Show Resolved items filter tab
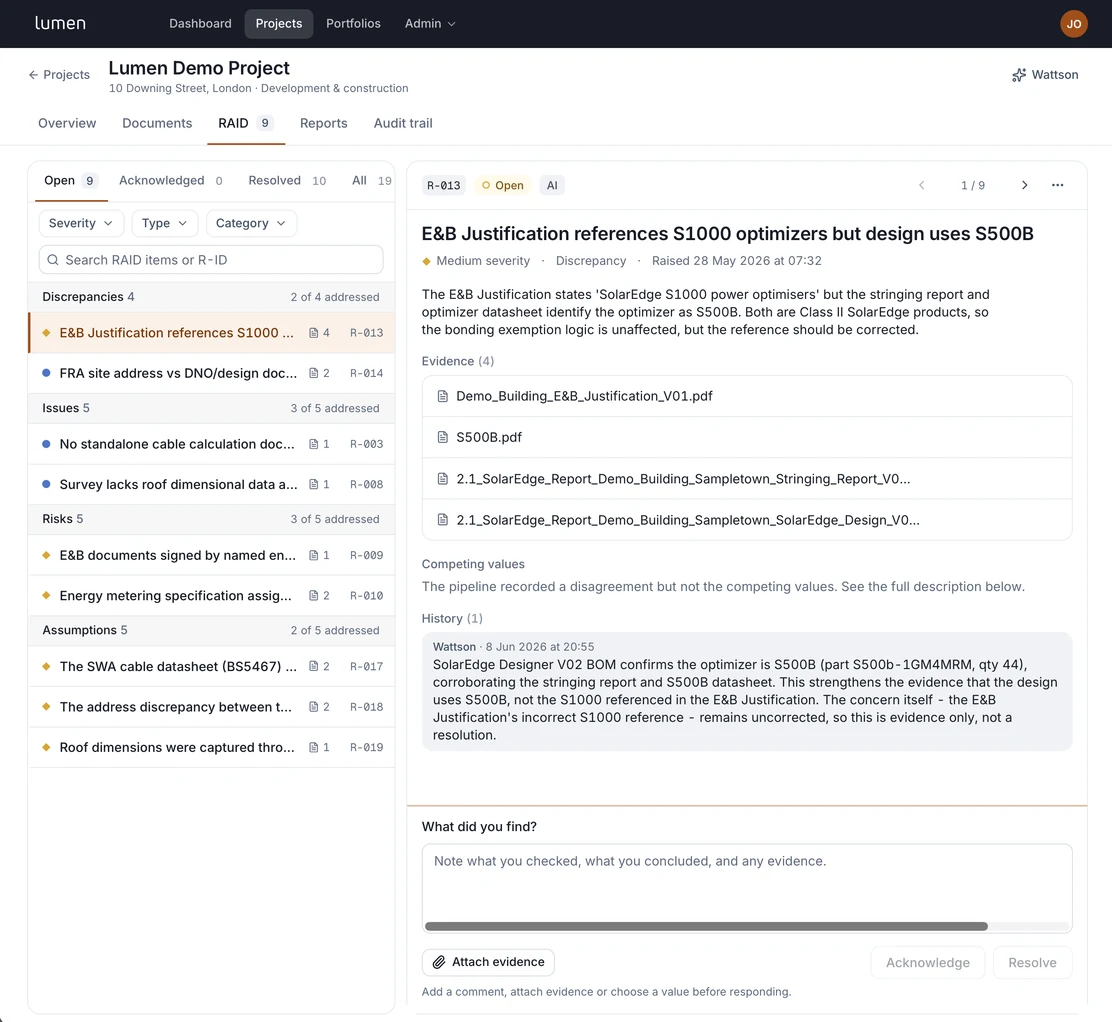The height and width of the screenshot is (1022, 1112). click(287, 180)
